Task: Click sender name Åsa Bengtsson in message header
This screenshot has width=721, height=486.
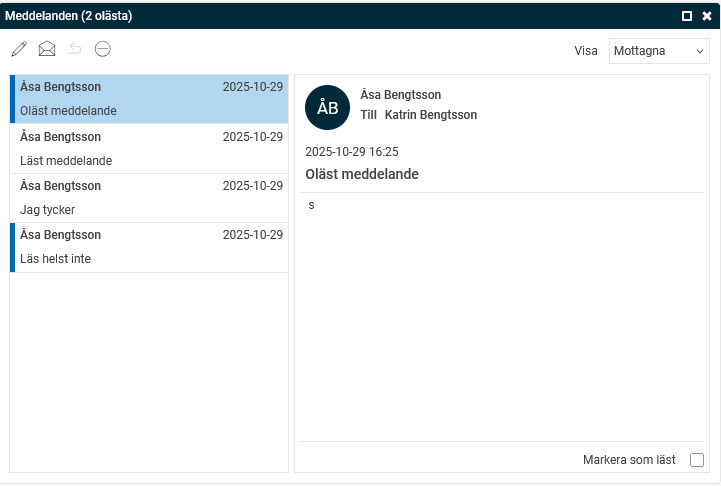Action: coord(400,95)
